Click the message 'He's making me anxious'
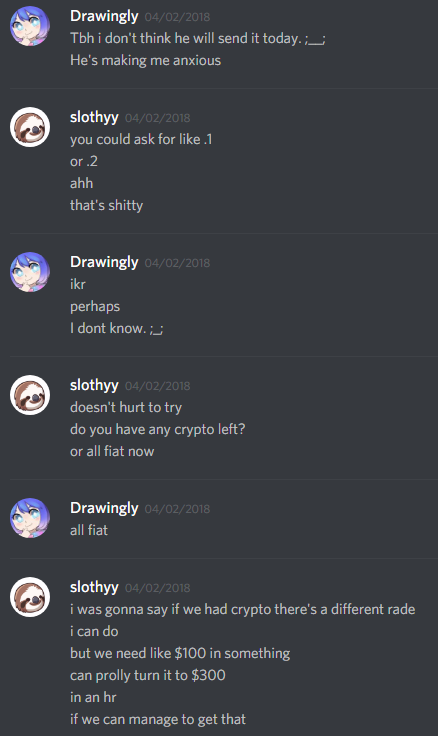This screenshot has height=736, width=438. click(x=146, y=61)
